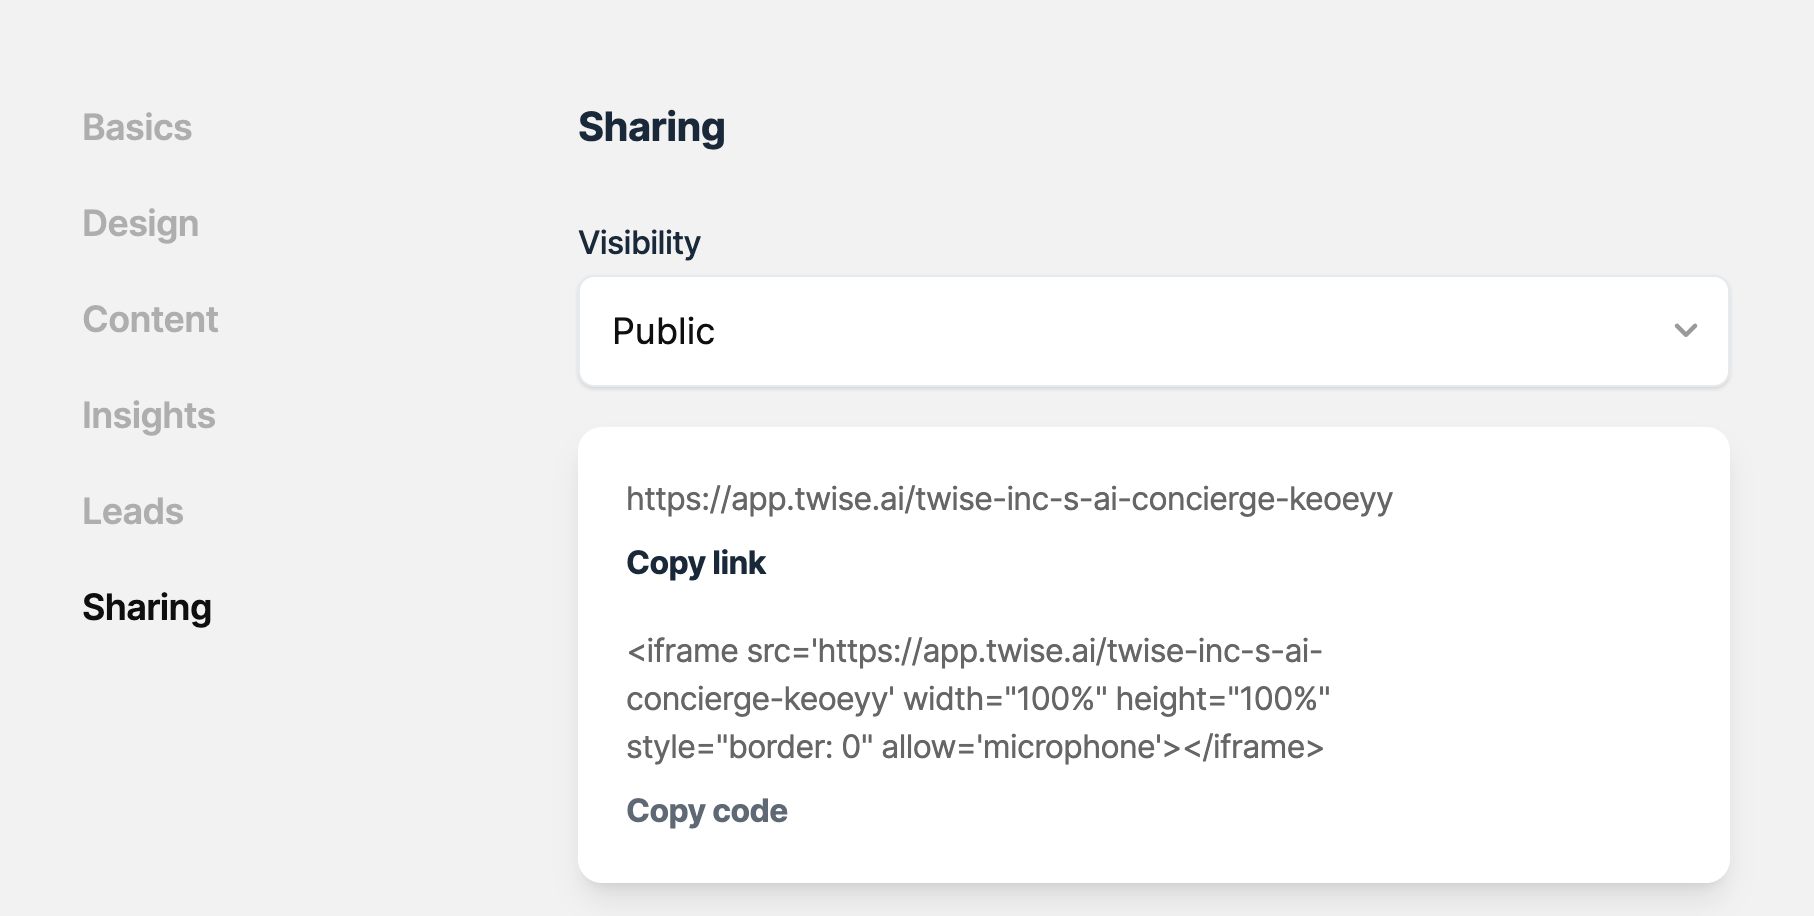
Task: Click the Public value in the Visibility box
Action: tap(663, 332)
